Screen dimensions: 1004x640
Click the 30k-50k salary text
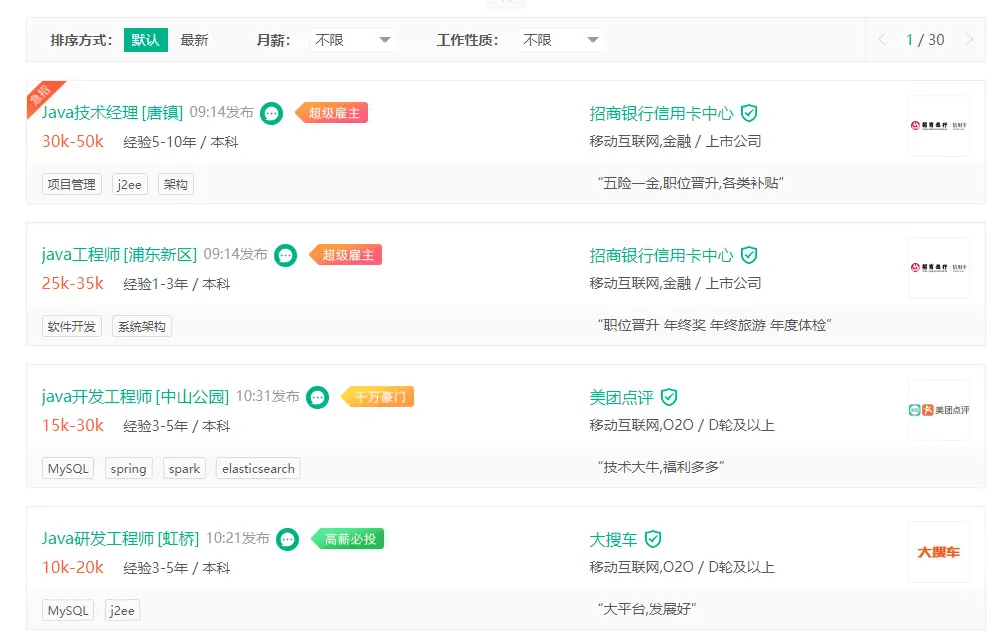coord(73,141)
